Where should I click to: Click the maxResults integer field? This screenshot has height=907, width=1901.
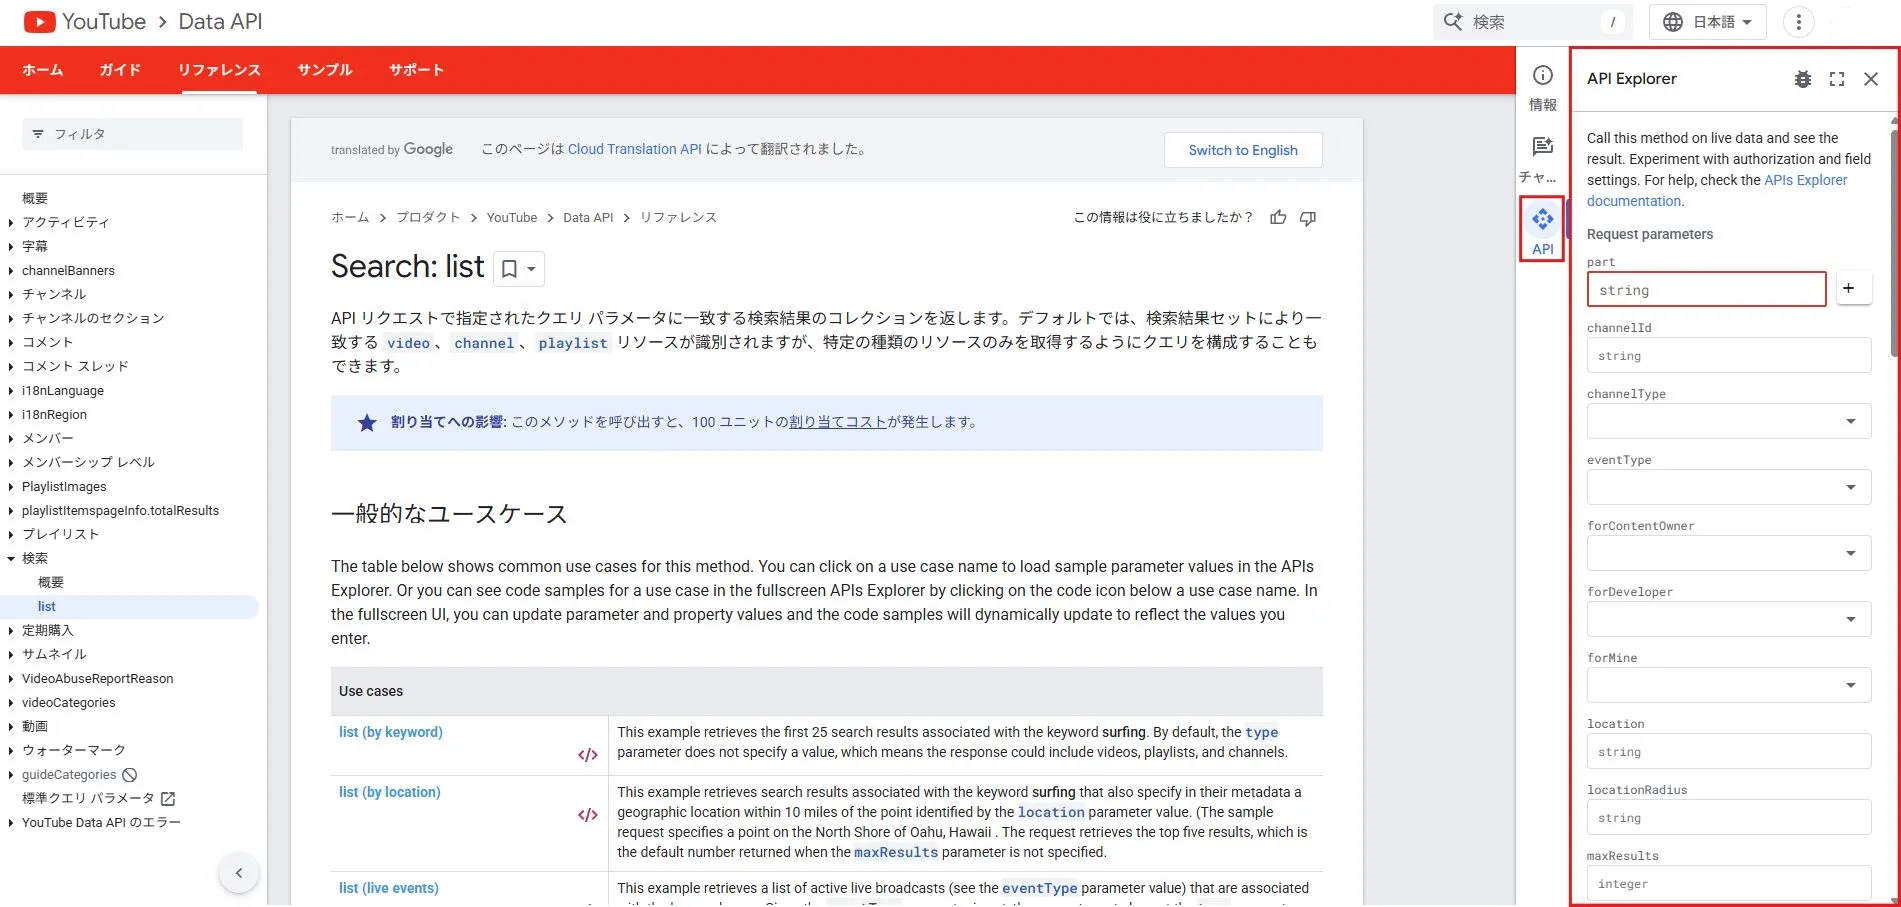1728,883
